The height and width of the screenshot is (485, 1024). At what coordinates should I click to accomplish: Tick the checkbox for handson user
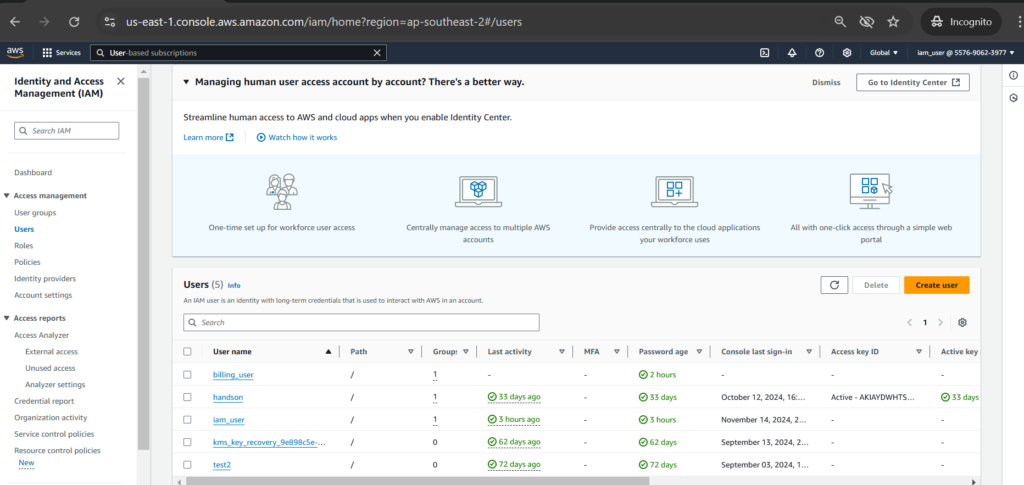[187, 397]
